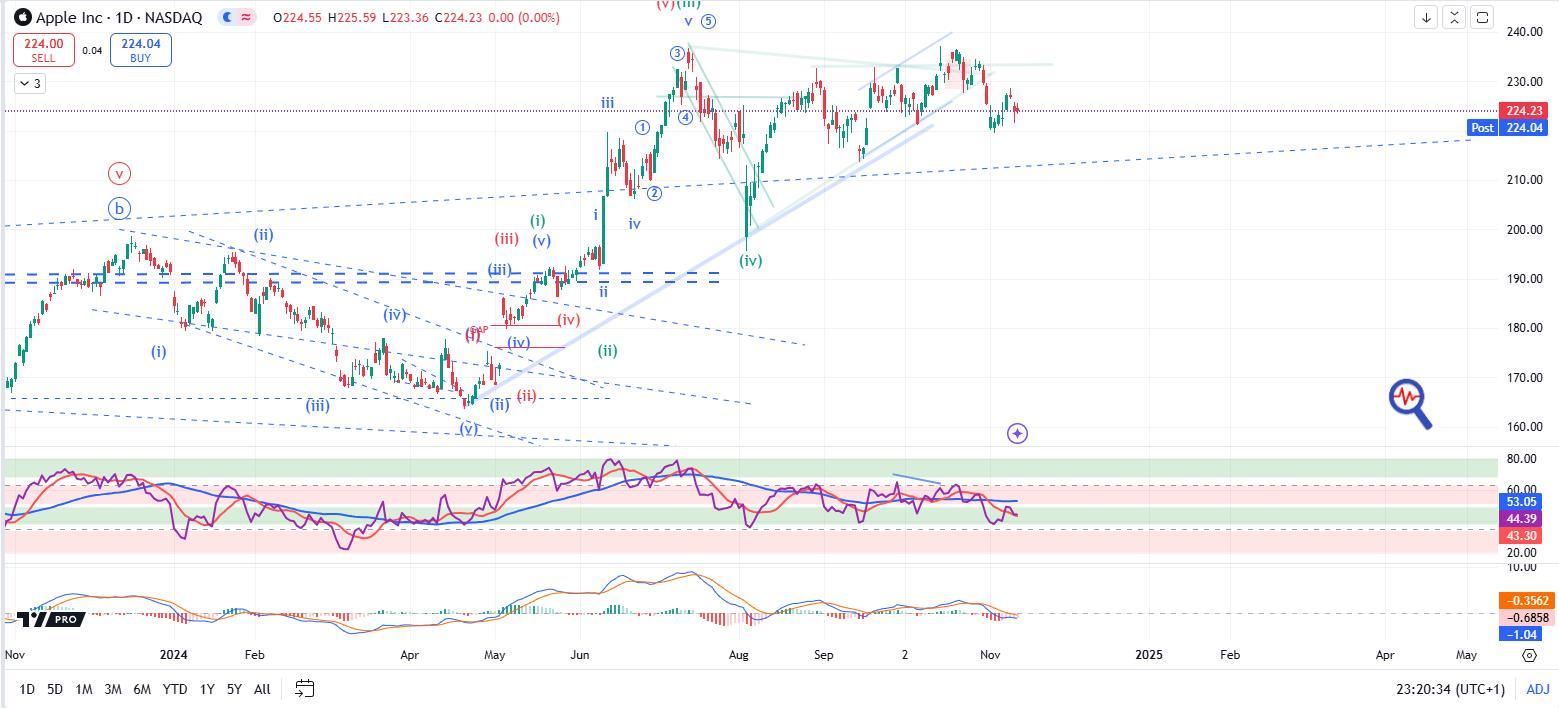Select the green (iv) wave label
1559x708 pixels.
[x=751, y=260]
